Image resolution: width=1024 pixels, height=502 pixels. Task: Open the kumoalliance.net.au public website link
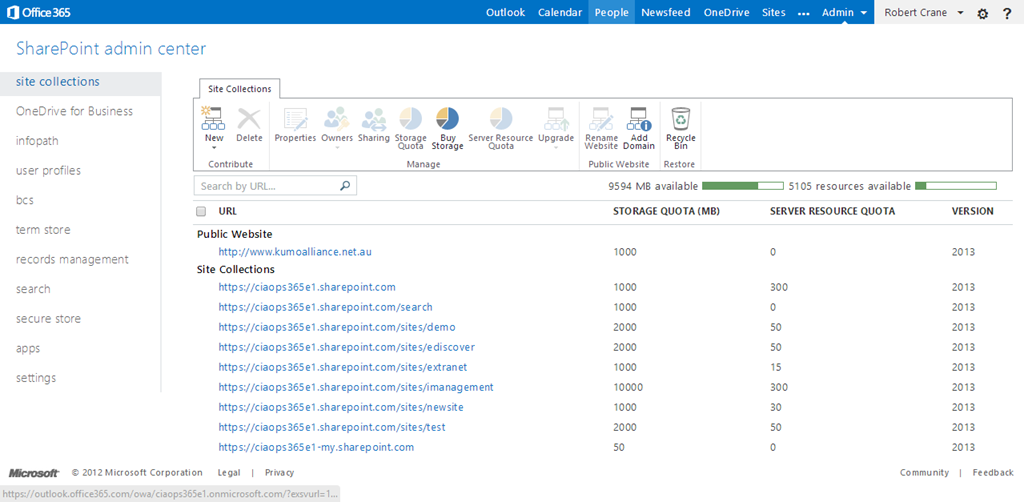[295, 252]
